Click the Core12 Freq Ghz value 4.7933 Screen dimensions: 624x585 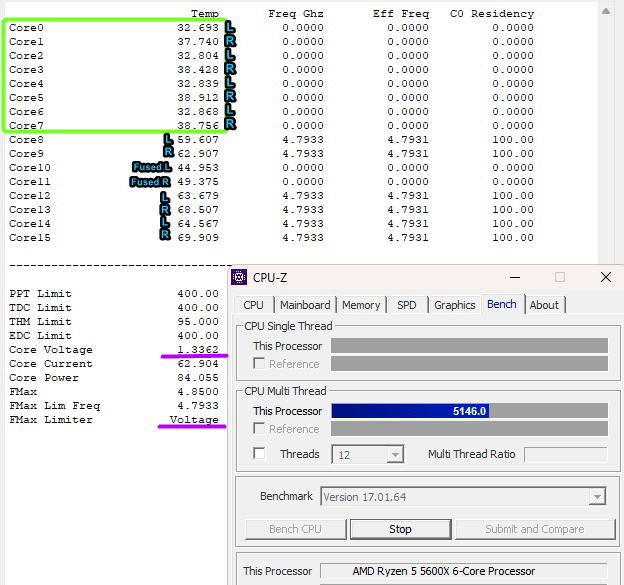coord(303,196)
